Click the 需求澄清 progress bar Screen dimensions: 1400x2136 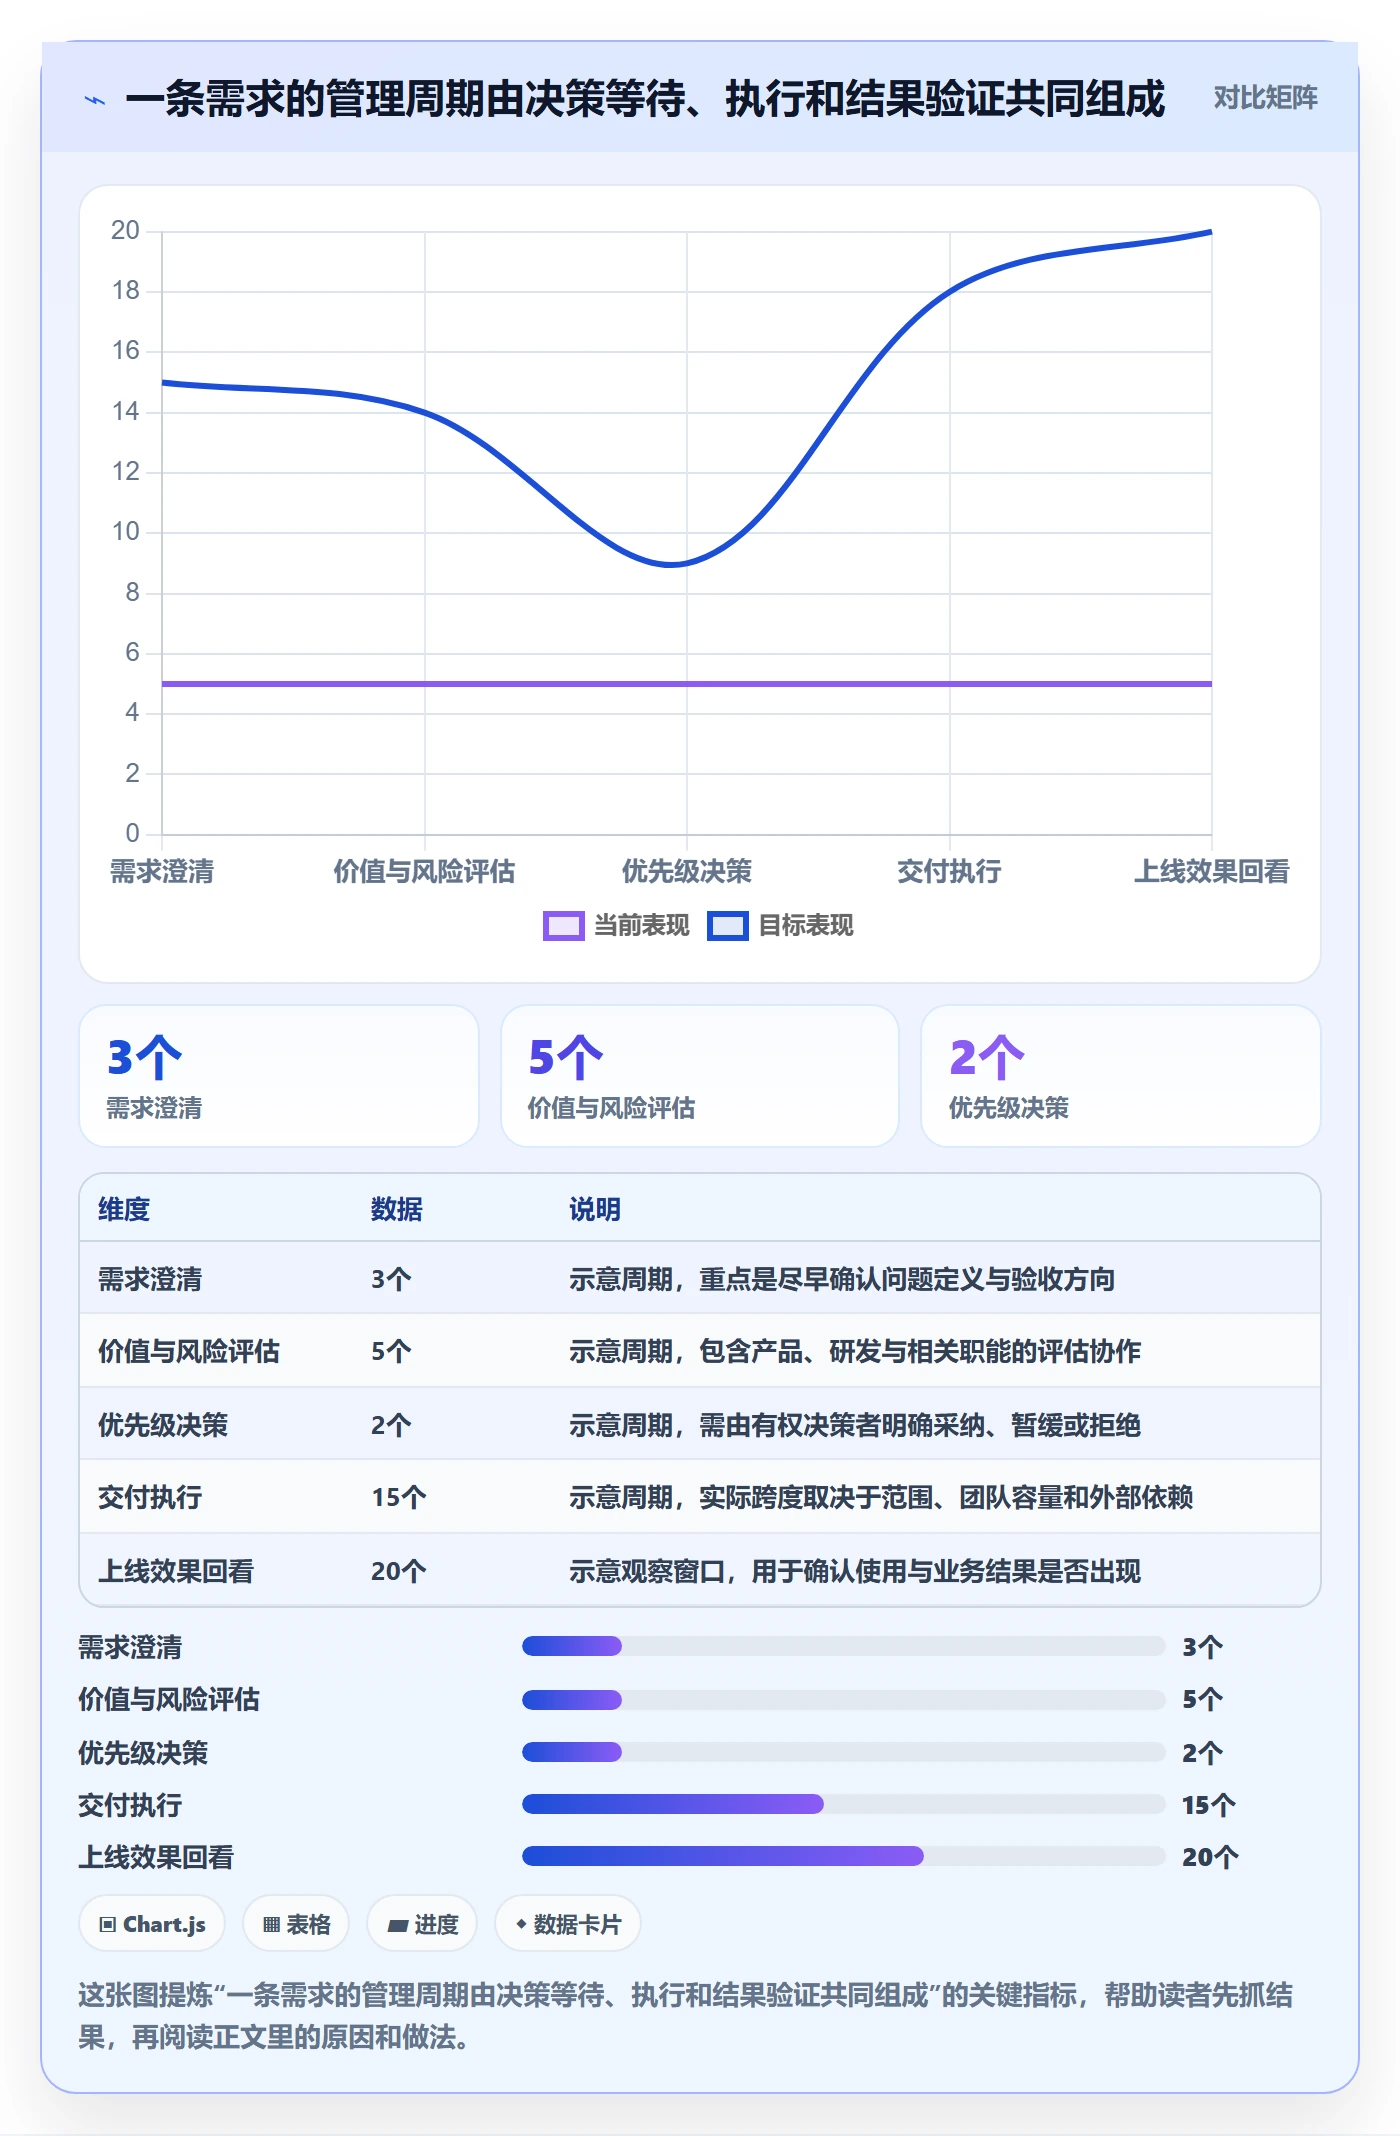coord(843,1646)
